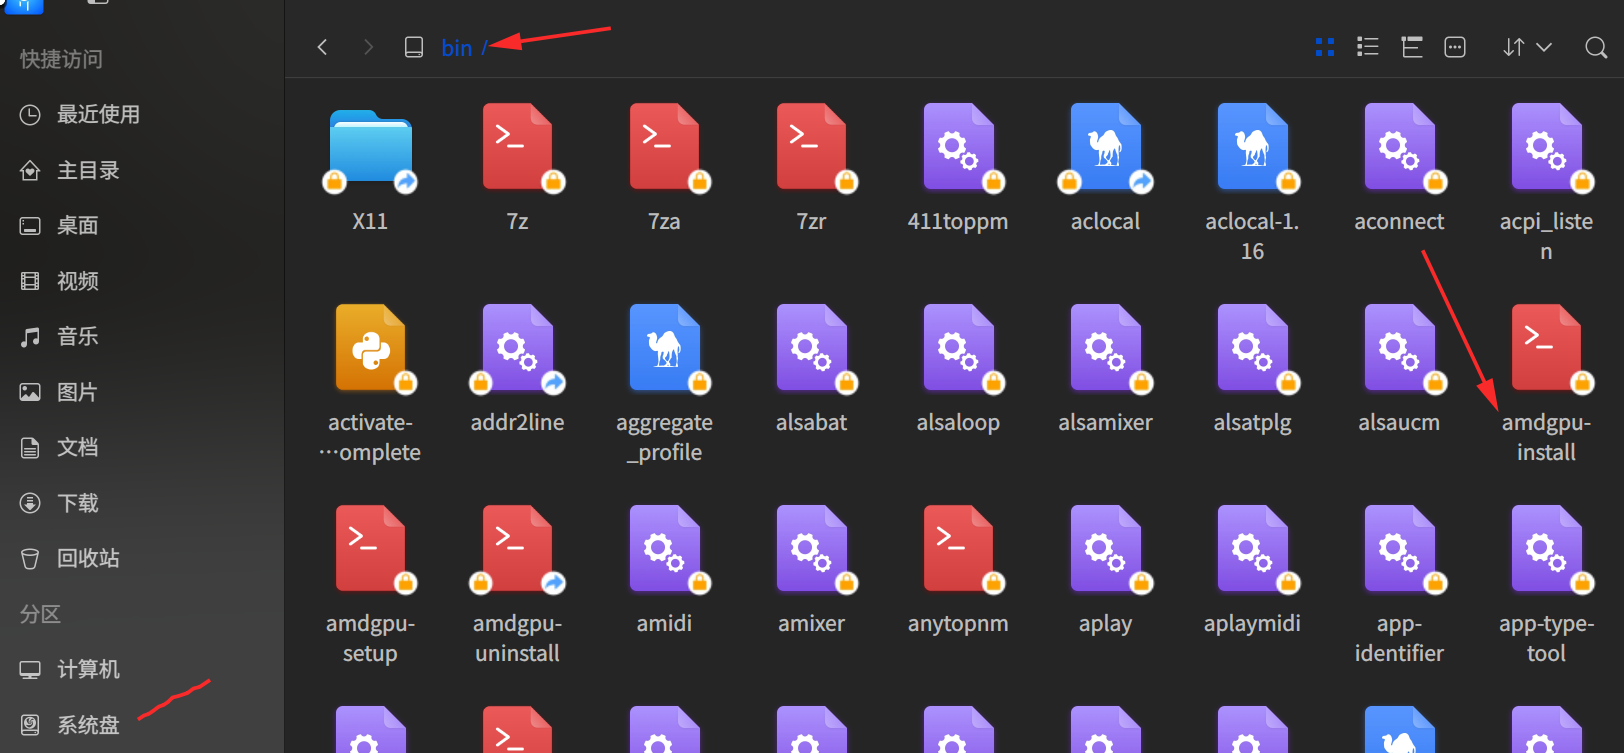
Task: Go back with the left arrow
Action: [x=322, y=47]
